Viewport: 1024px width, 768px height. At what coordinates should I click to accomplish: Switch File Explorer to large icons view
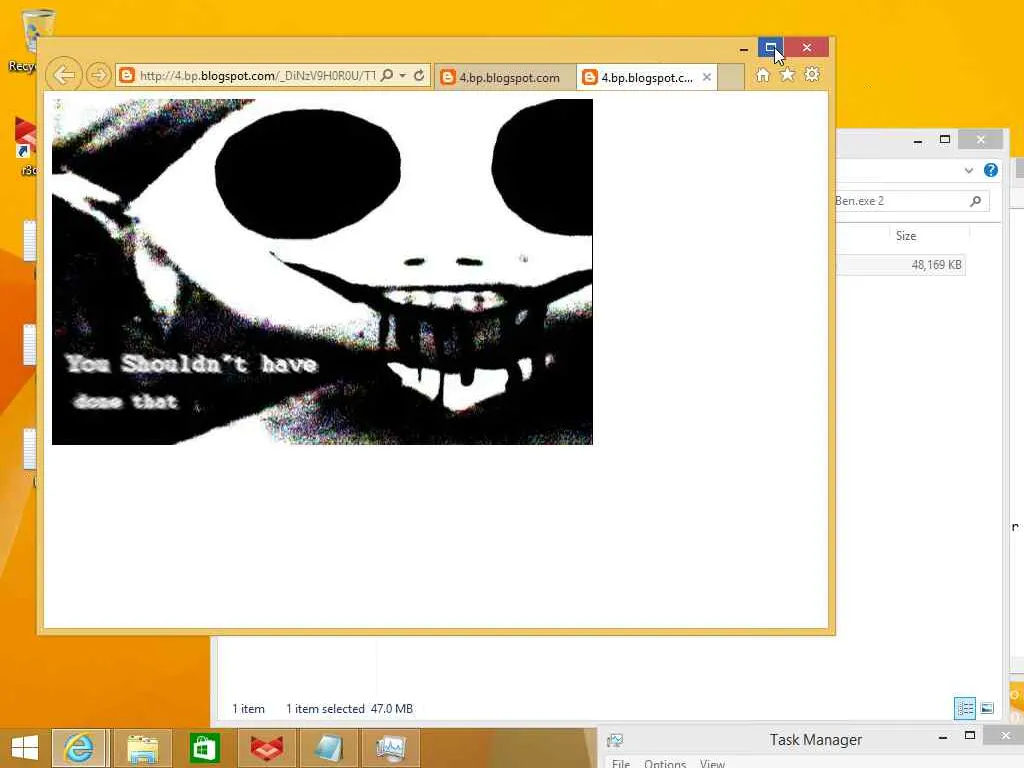[x=987, y=708]
